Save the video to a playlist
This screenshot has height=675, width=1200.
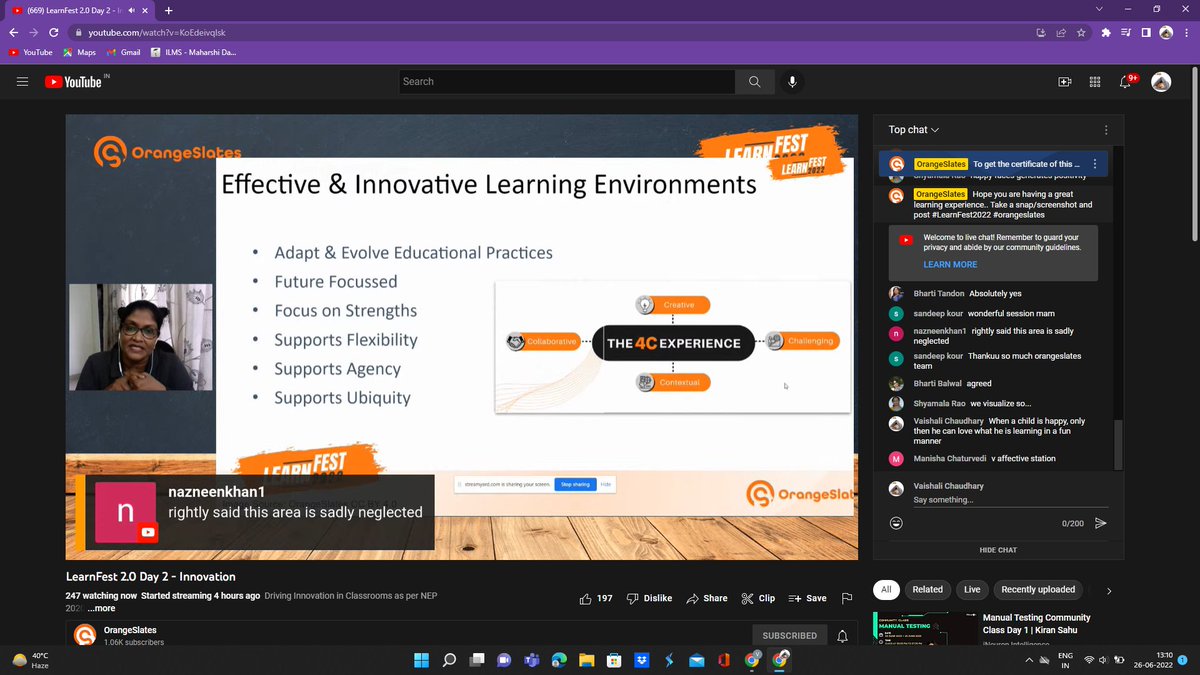click(x=807, y=597)
